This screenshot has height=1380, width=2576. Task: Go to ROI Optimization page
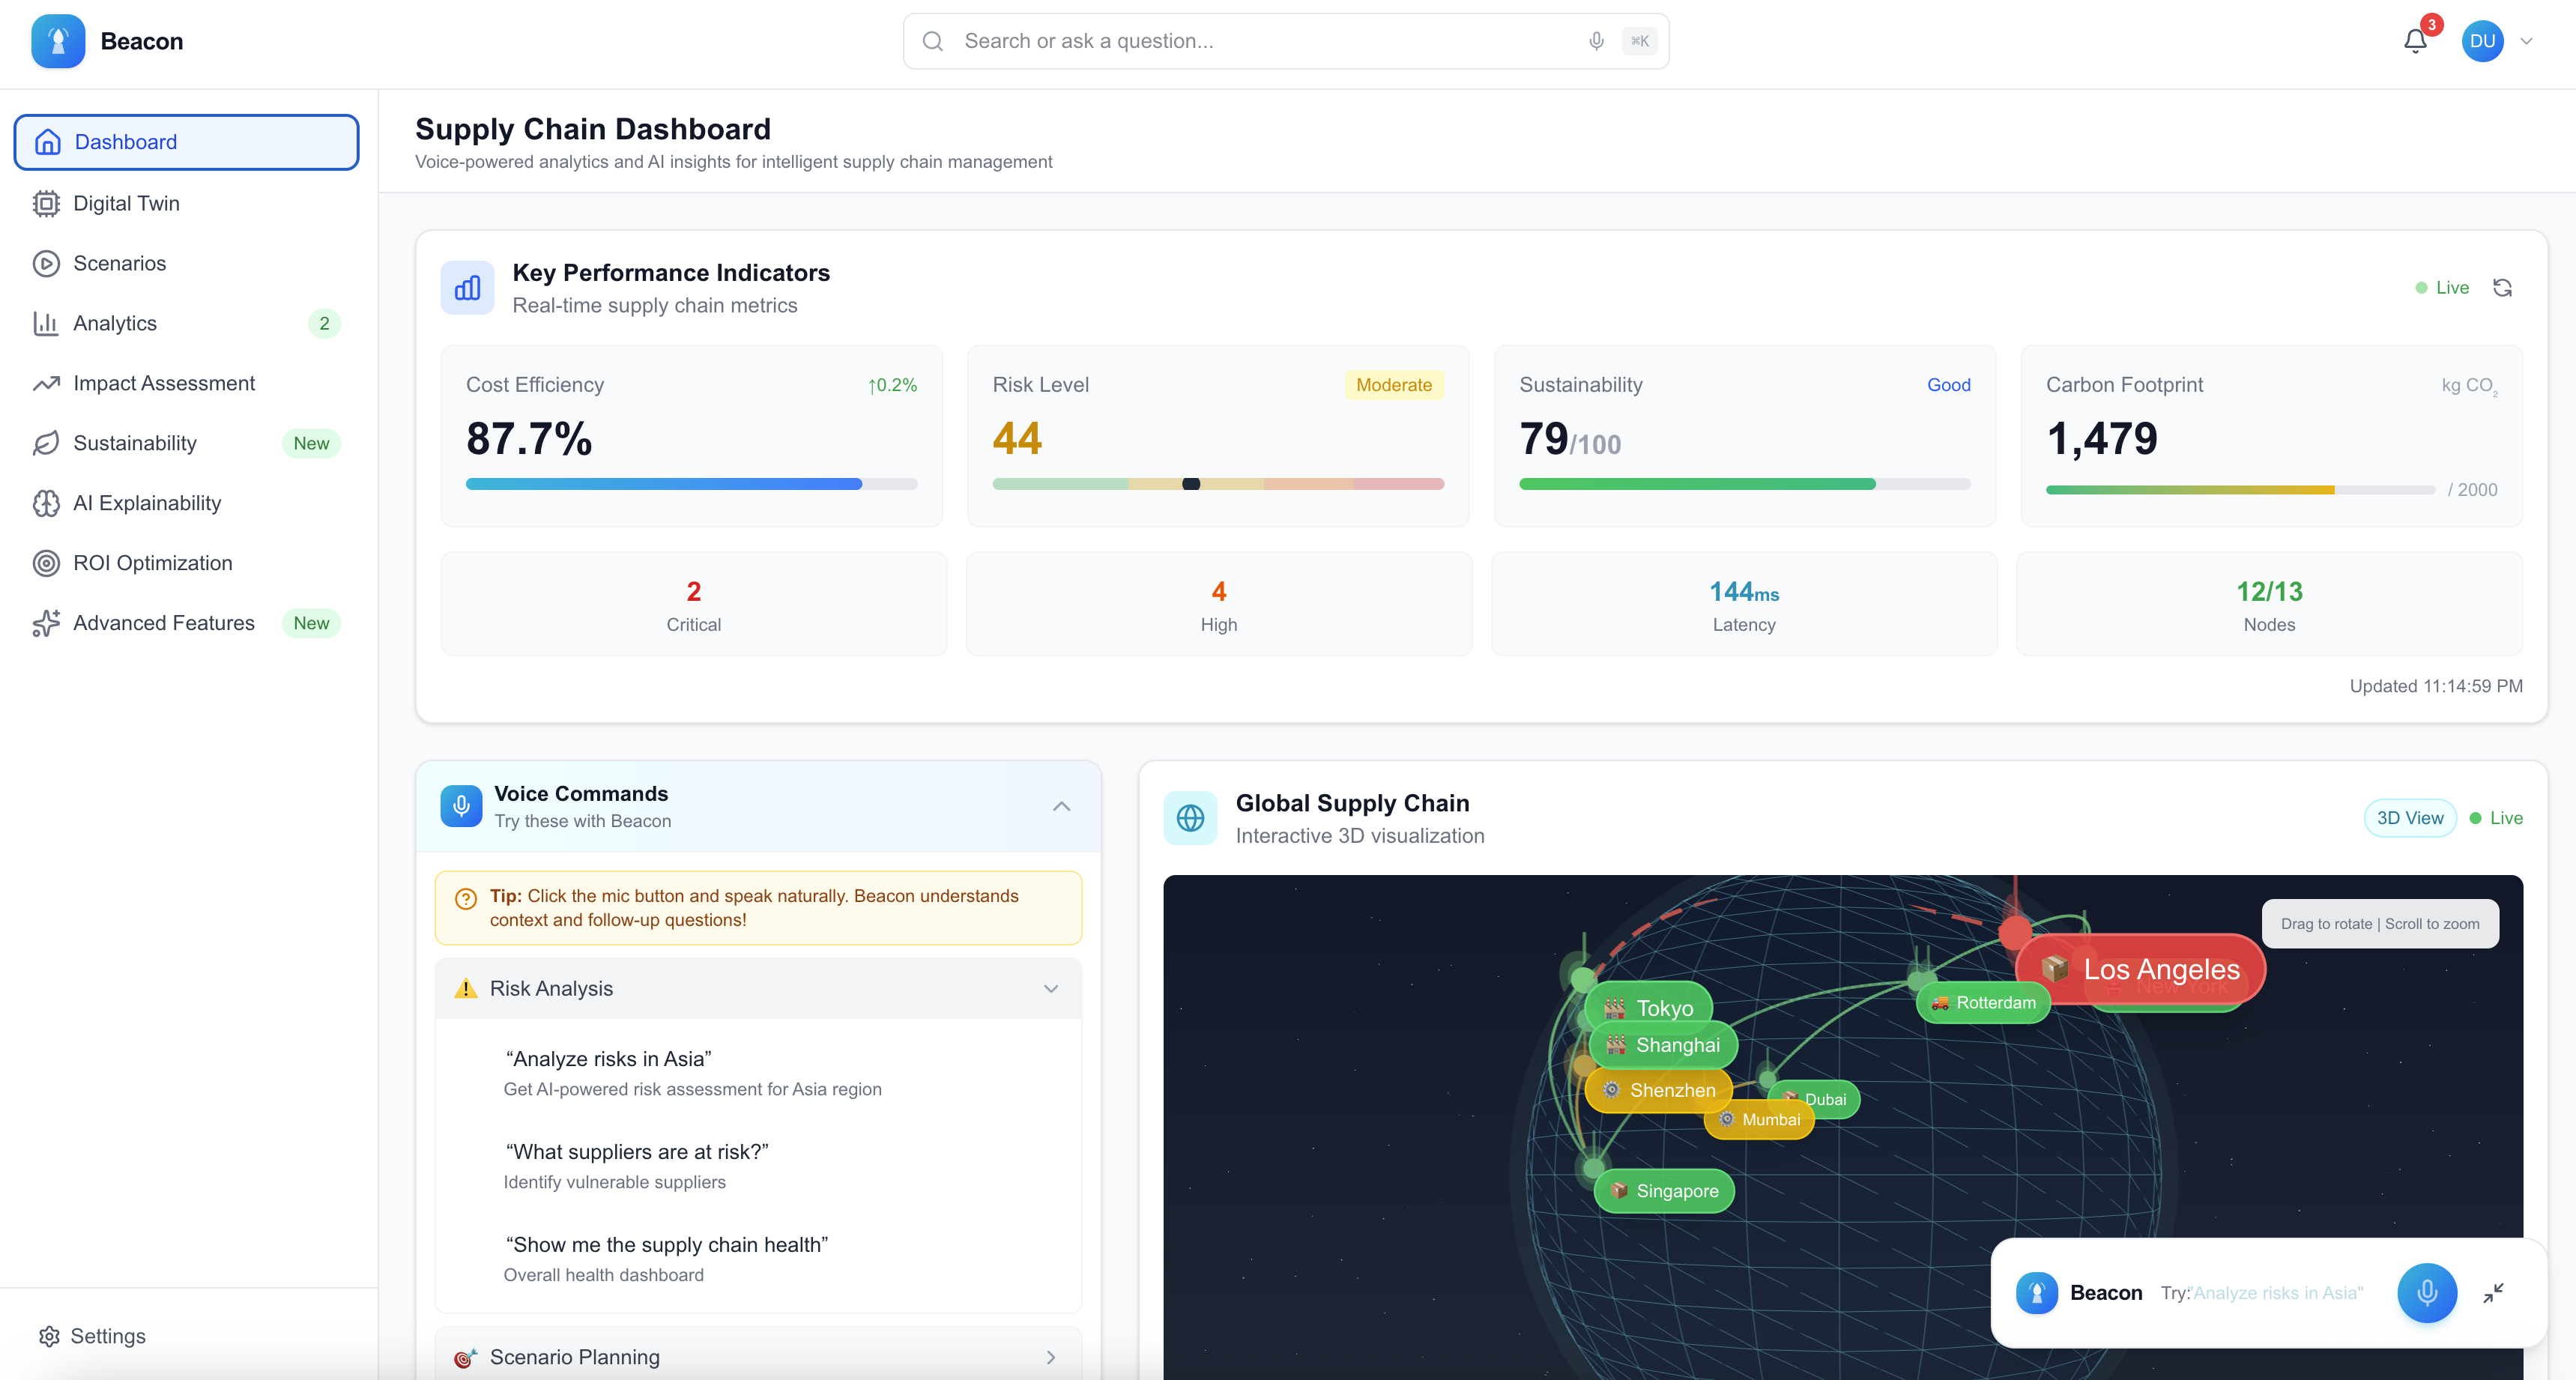point(152,563)
